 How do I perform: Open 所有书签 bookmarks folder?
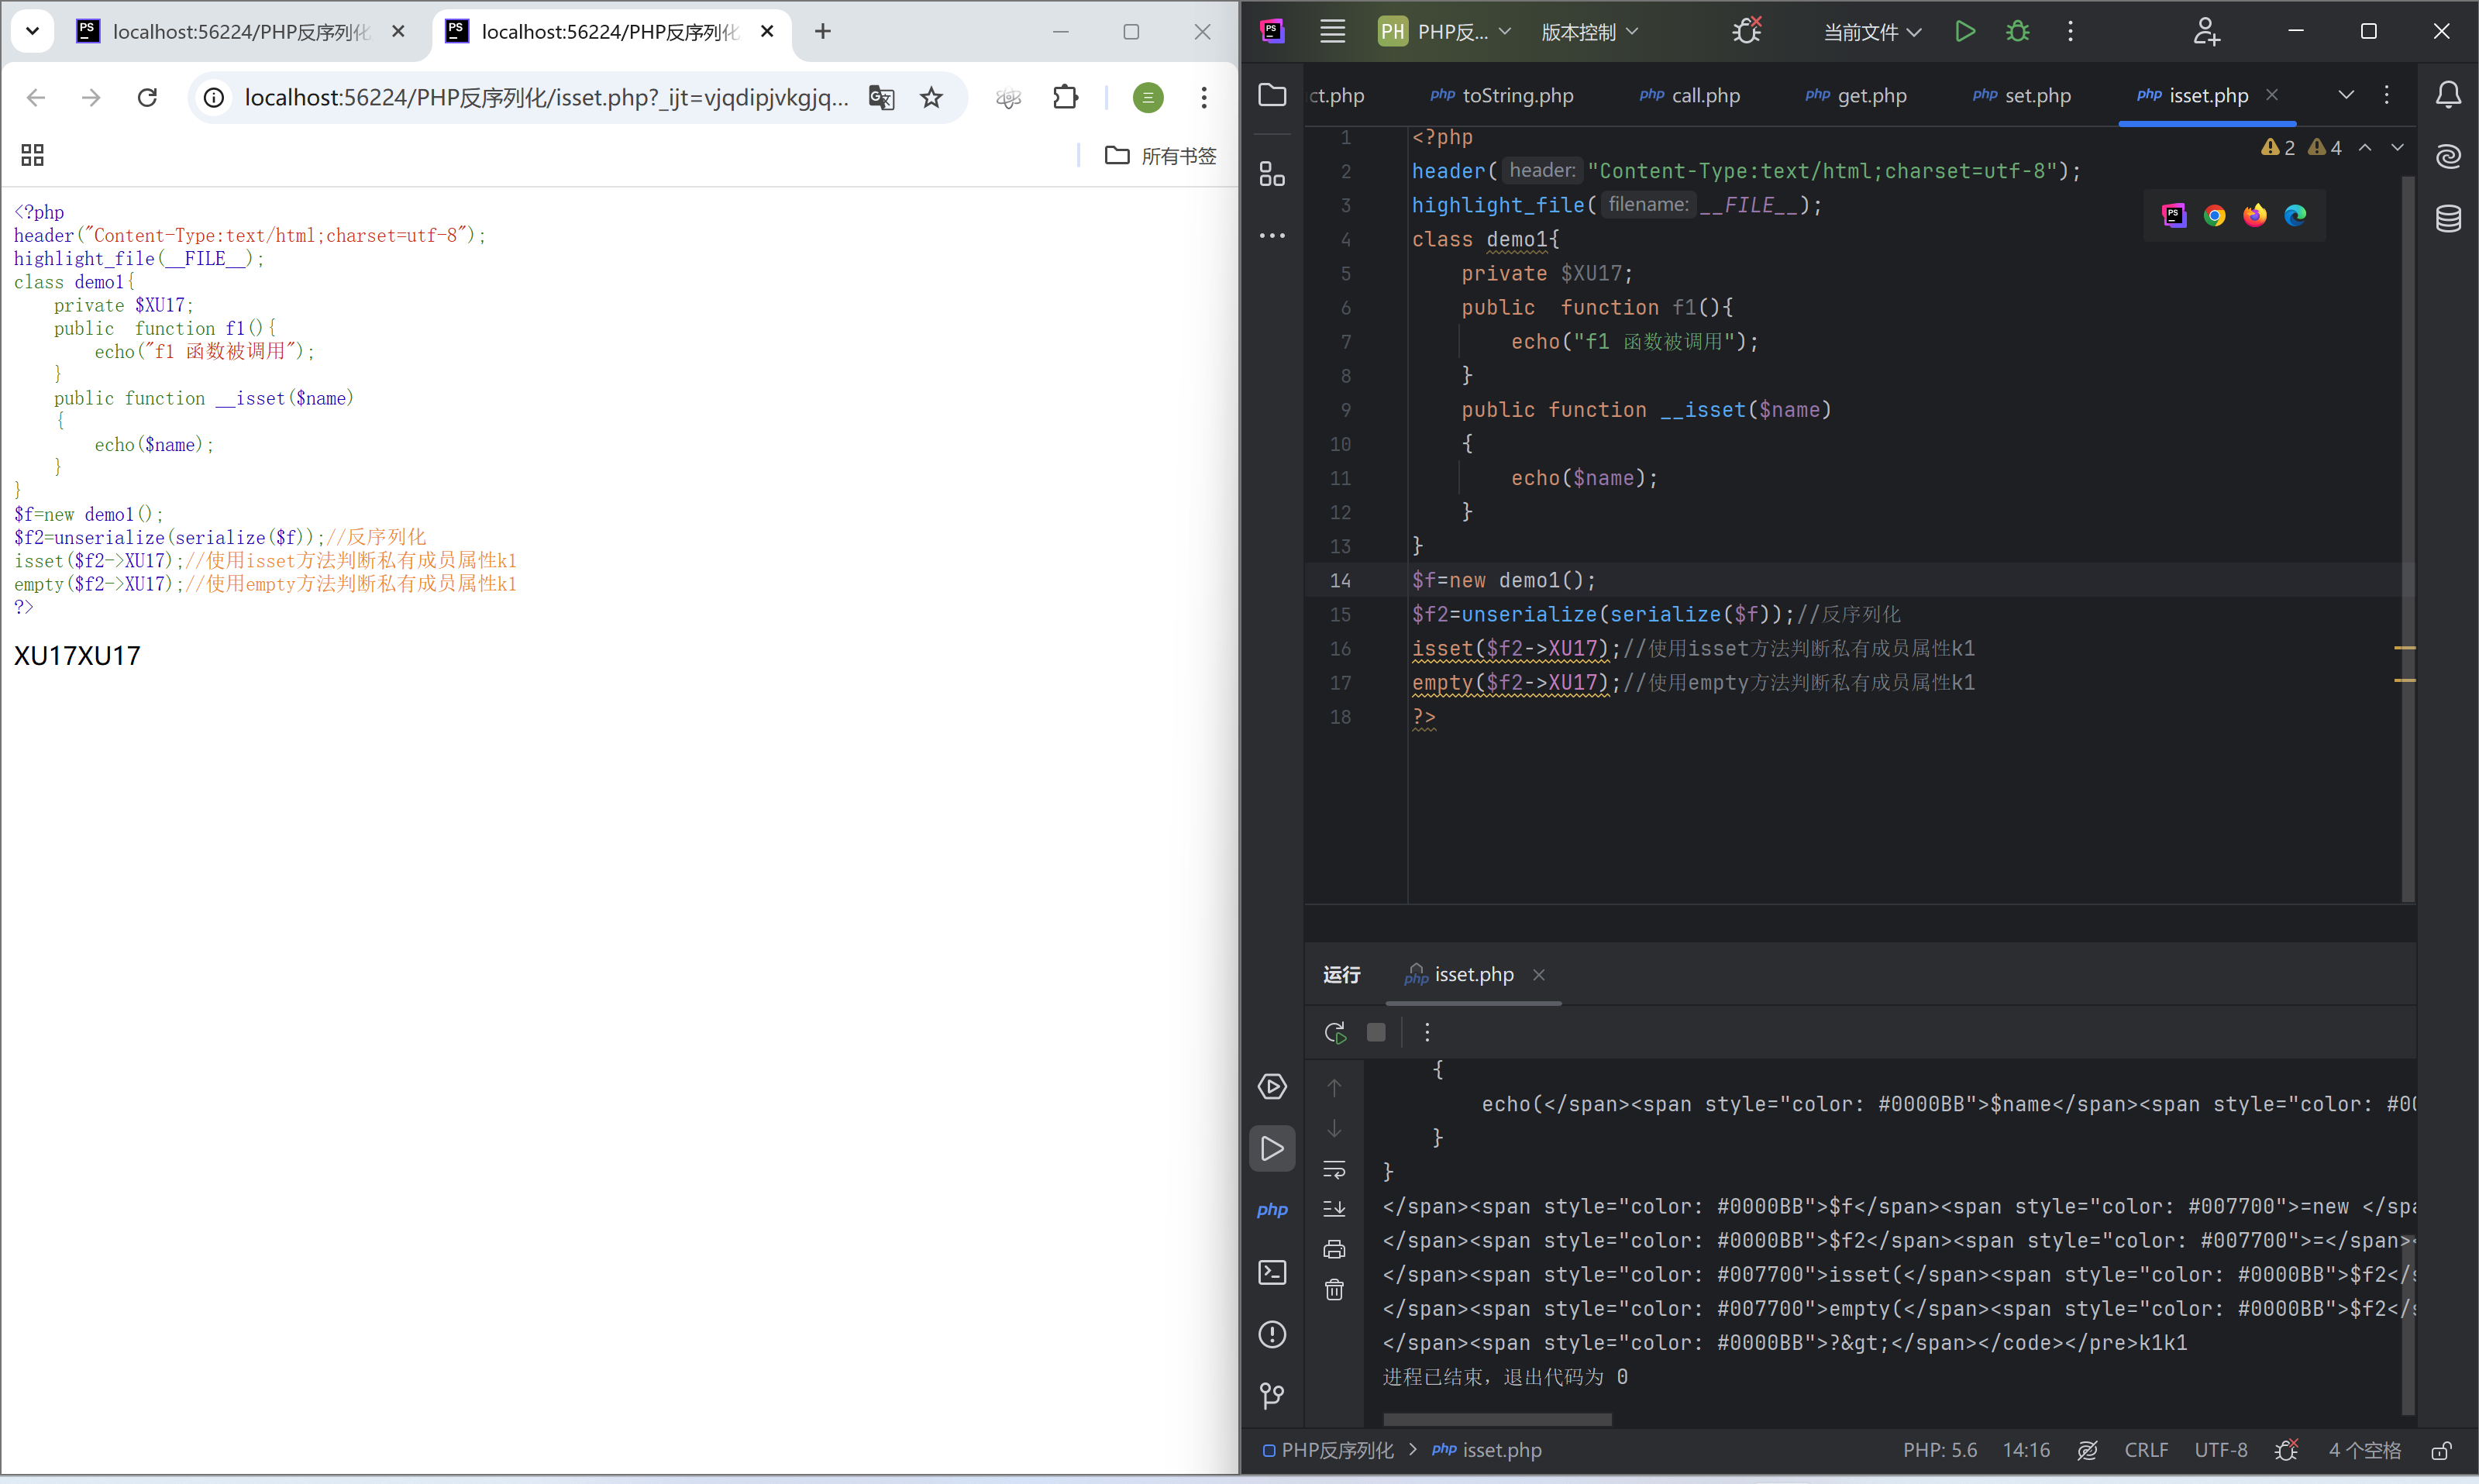point(1160,155)
